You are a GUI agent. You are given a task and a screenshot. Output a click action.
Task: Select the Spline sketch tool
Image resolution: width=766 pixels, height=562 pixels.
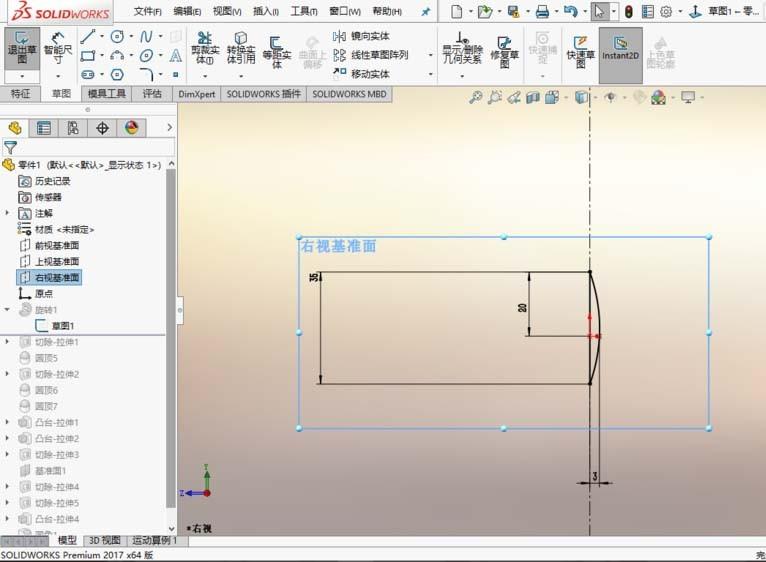(146, 36)
